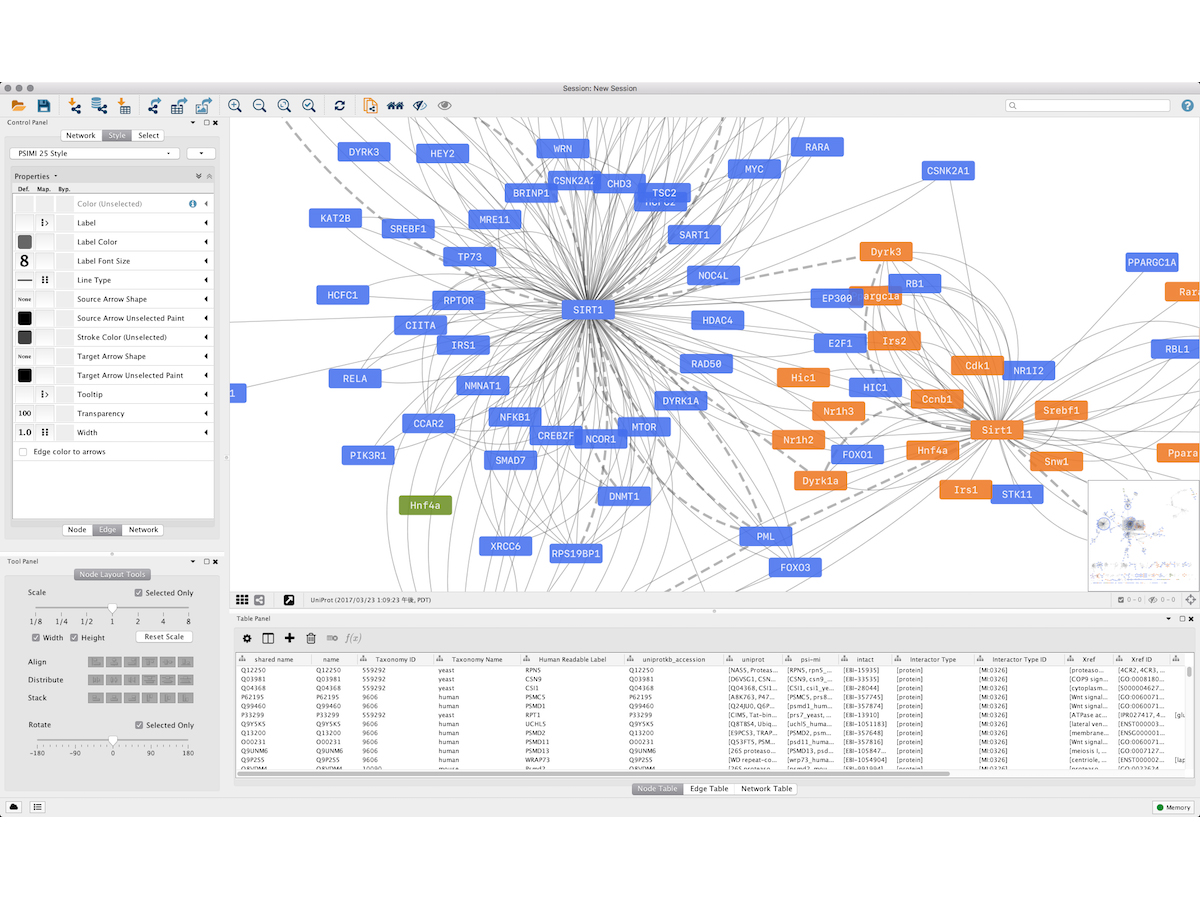Open the PSIMI 25 Style dropdown

(x=94, y=153)
